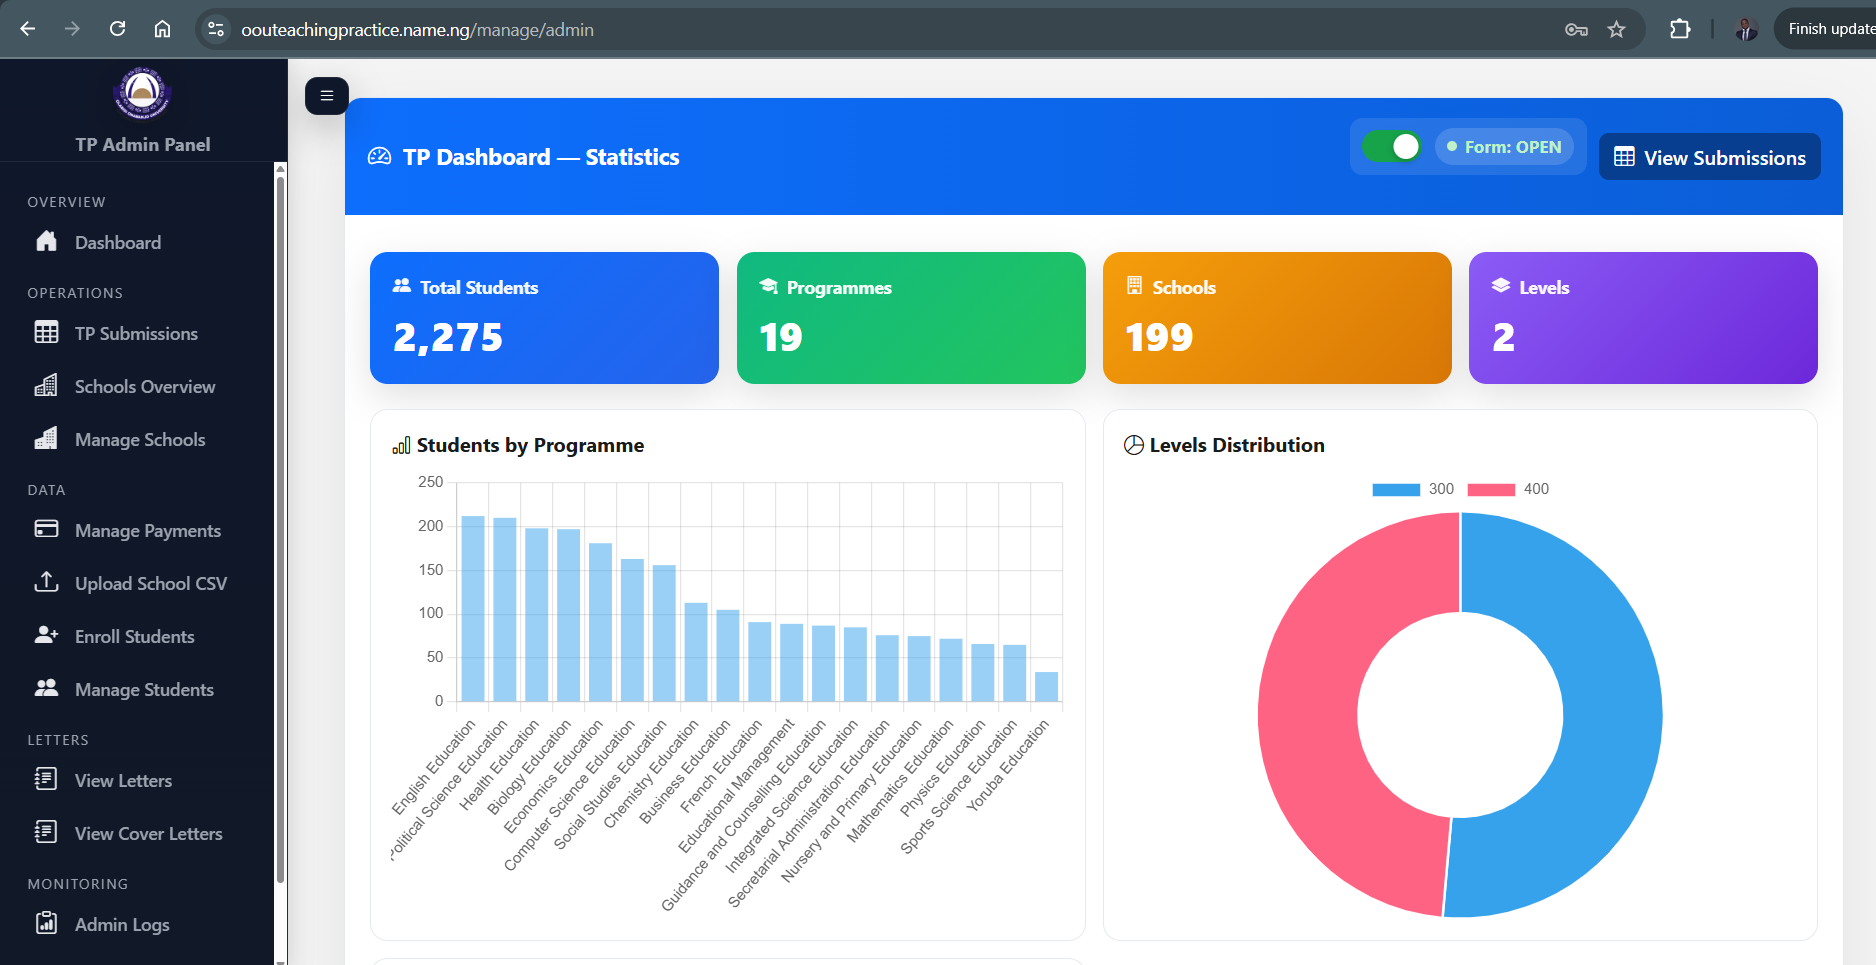Click the Levels layers icon
1876x965 pixels.
pos(1501,285)
